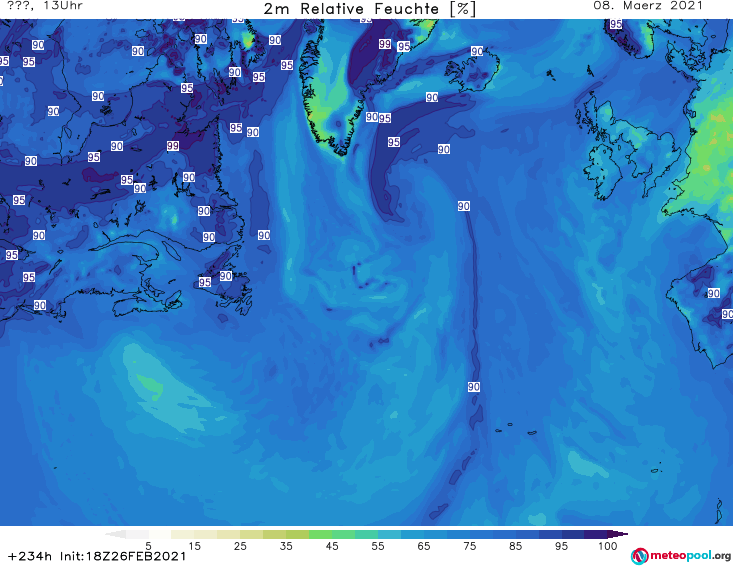
Task: Click the "45" value on the colour scale
Action: click(x=332, y=546)
